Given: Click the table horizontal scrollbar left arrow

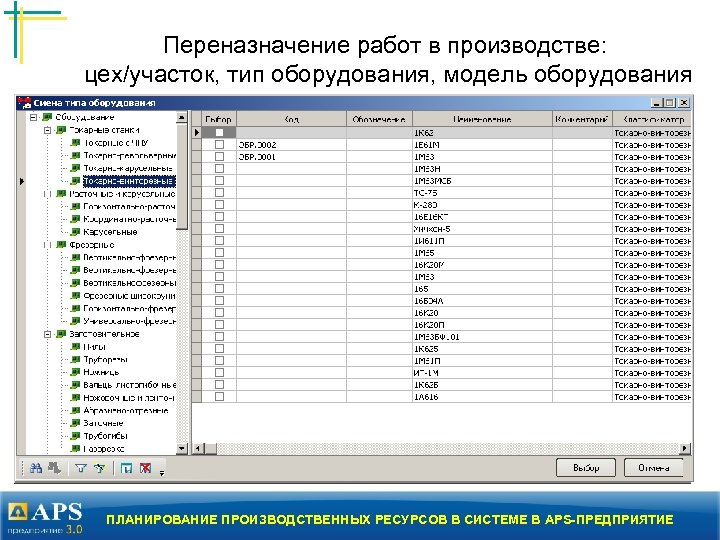Looking at the screenshot, I should 197,448.
